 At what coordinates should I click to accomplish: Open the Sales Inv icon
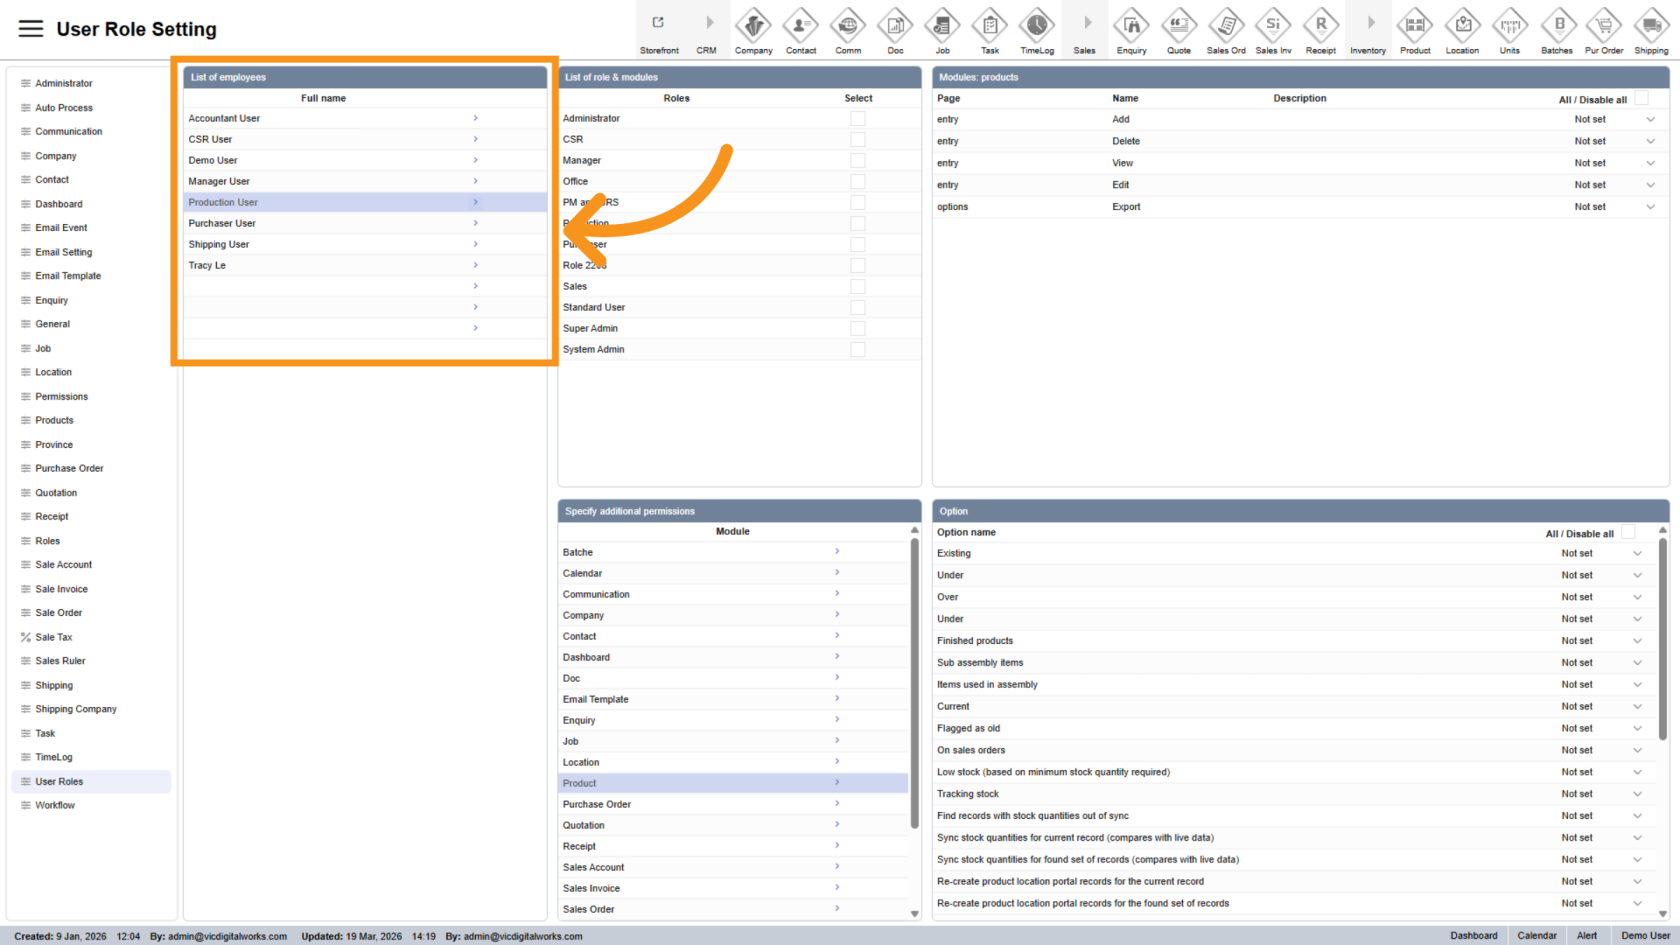[x=1273, y=25]
